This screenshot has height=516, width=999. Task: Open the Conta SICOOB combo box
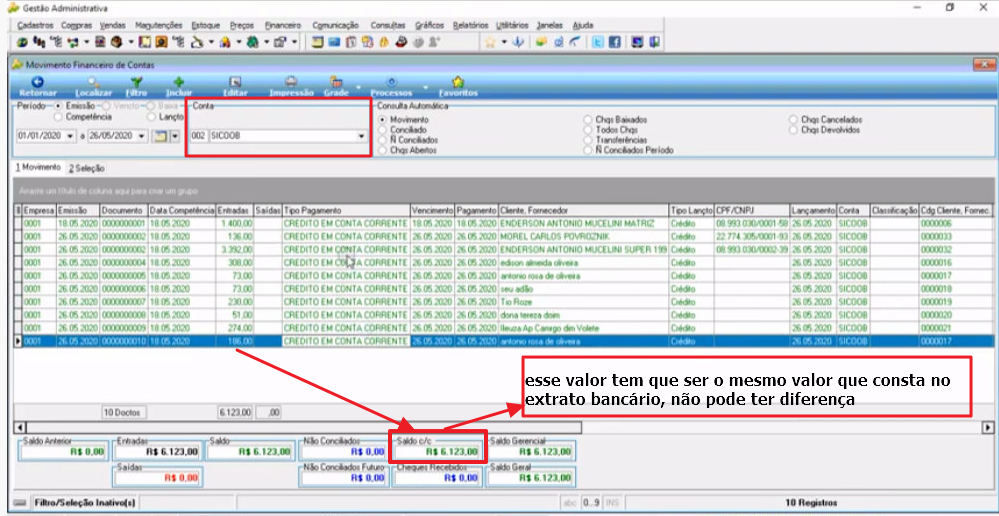coord(362,136)
